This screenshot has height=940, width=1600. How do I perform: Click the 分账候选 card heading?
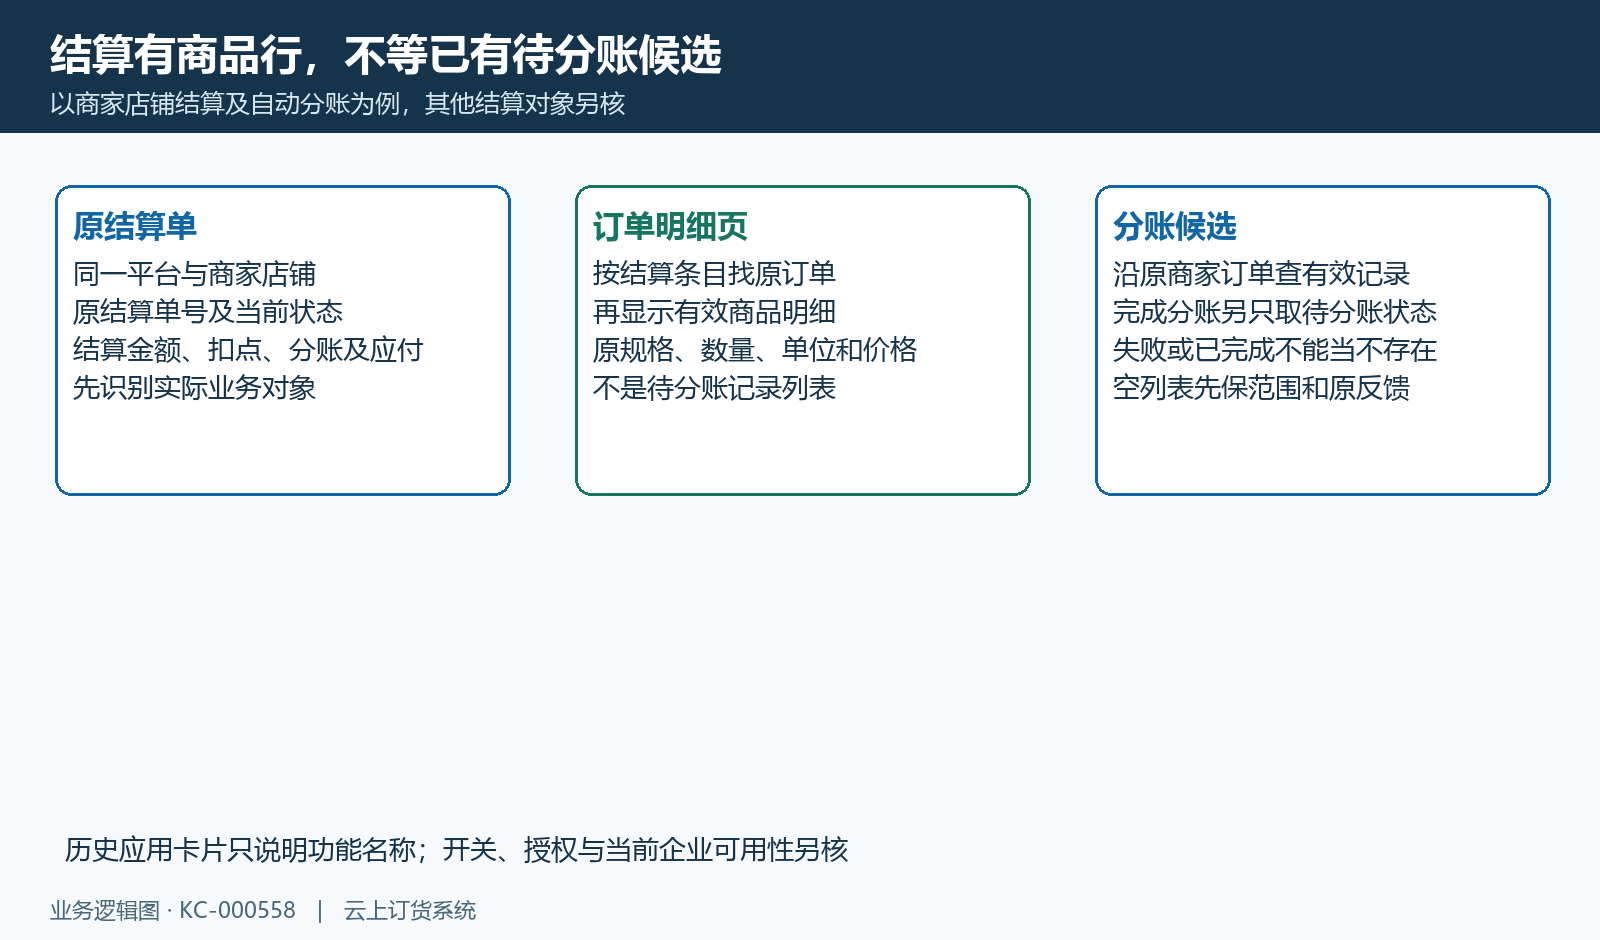click(x=1175, y=227)
